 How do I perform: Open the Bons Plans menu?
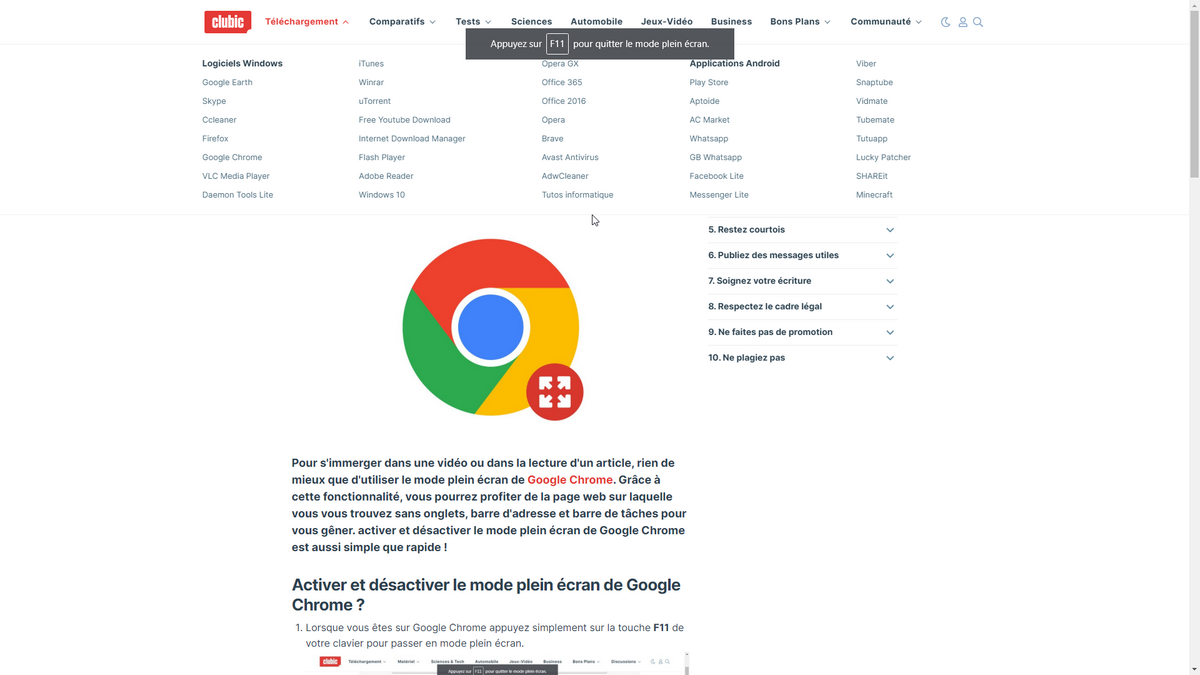click(800, 22)
